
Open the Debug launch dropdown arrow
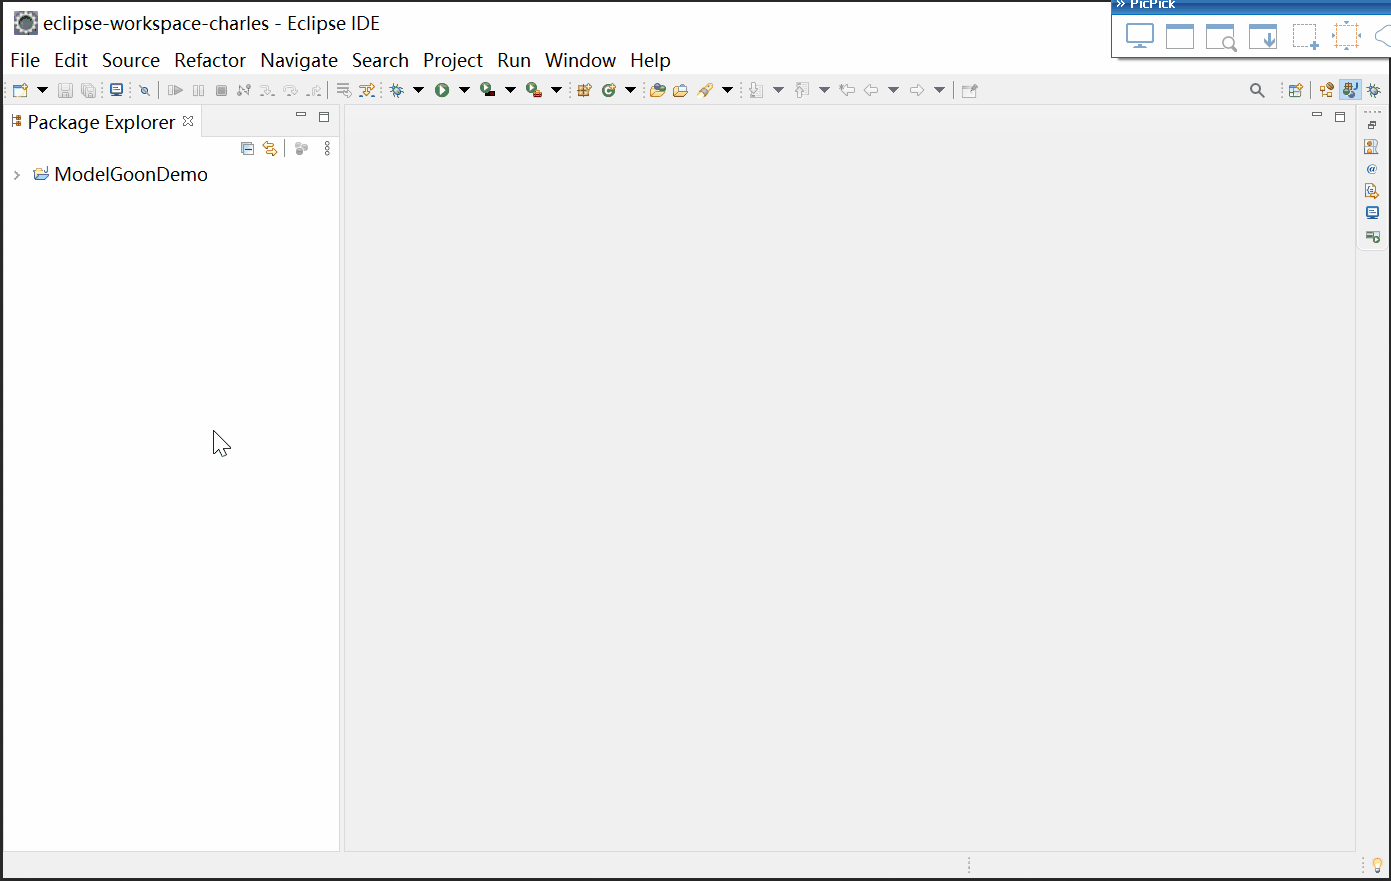(418, 90)
